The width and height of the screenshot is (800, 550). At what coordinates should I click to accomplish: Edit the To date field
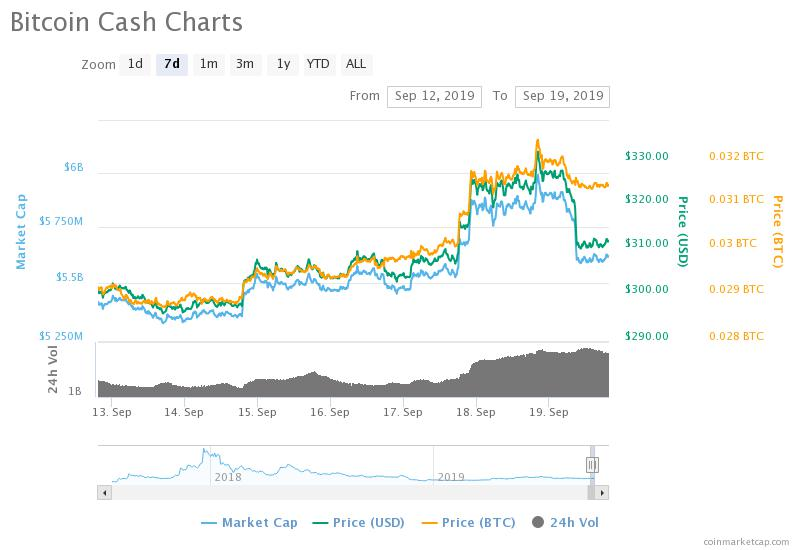tap(562, 96)
